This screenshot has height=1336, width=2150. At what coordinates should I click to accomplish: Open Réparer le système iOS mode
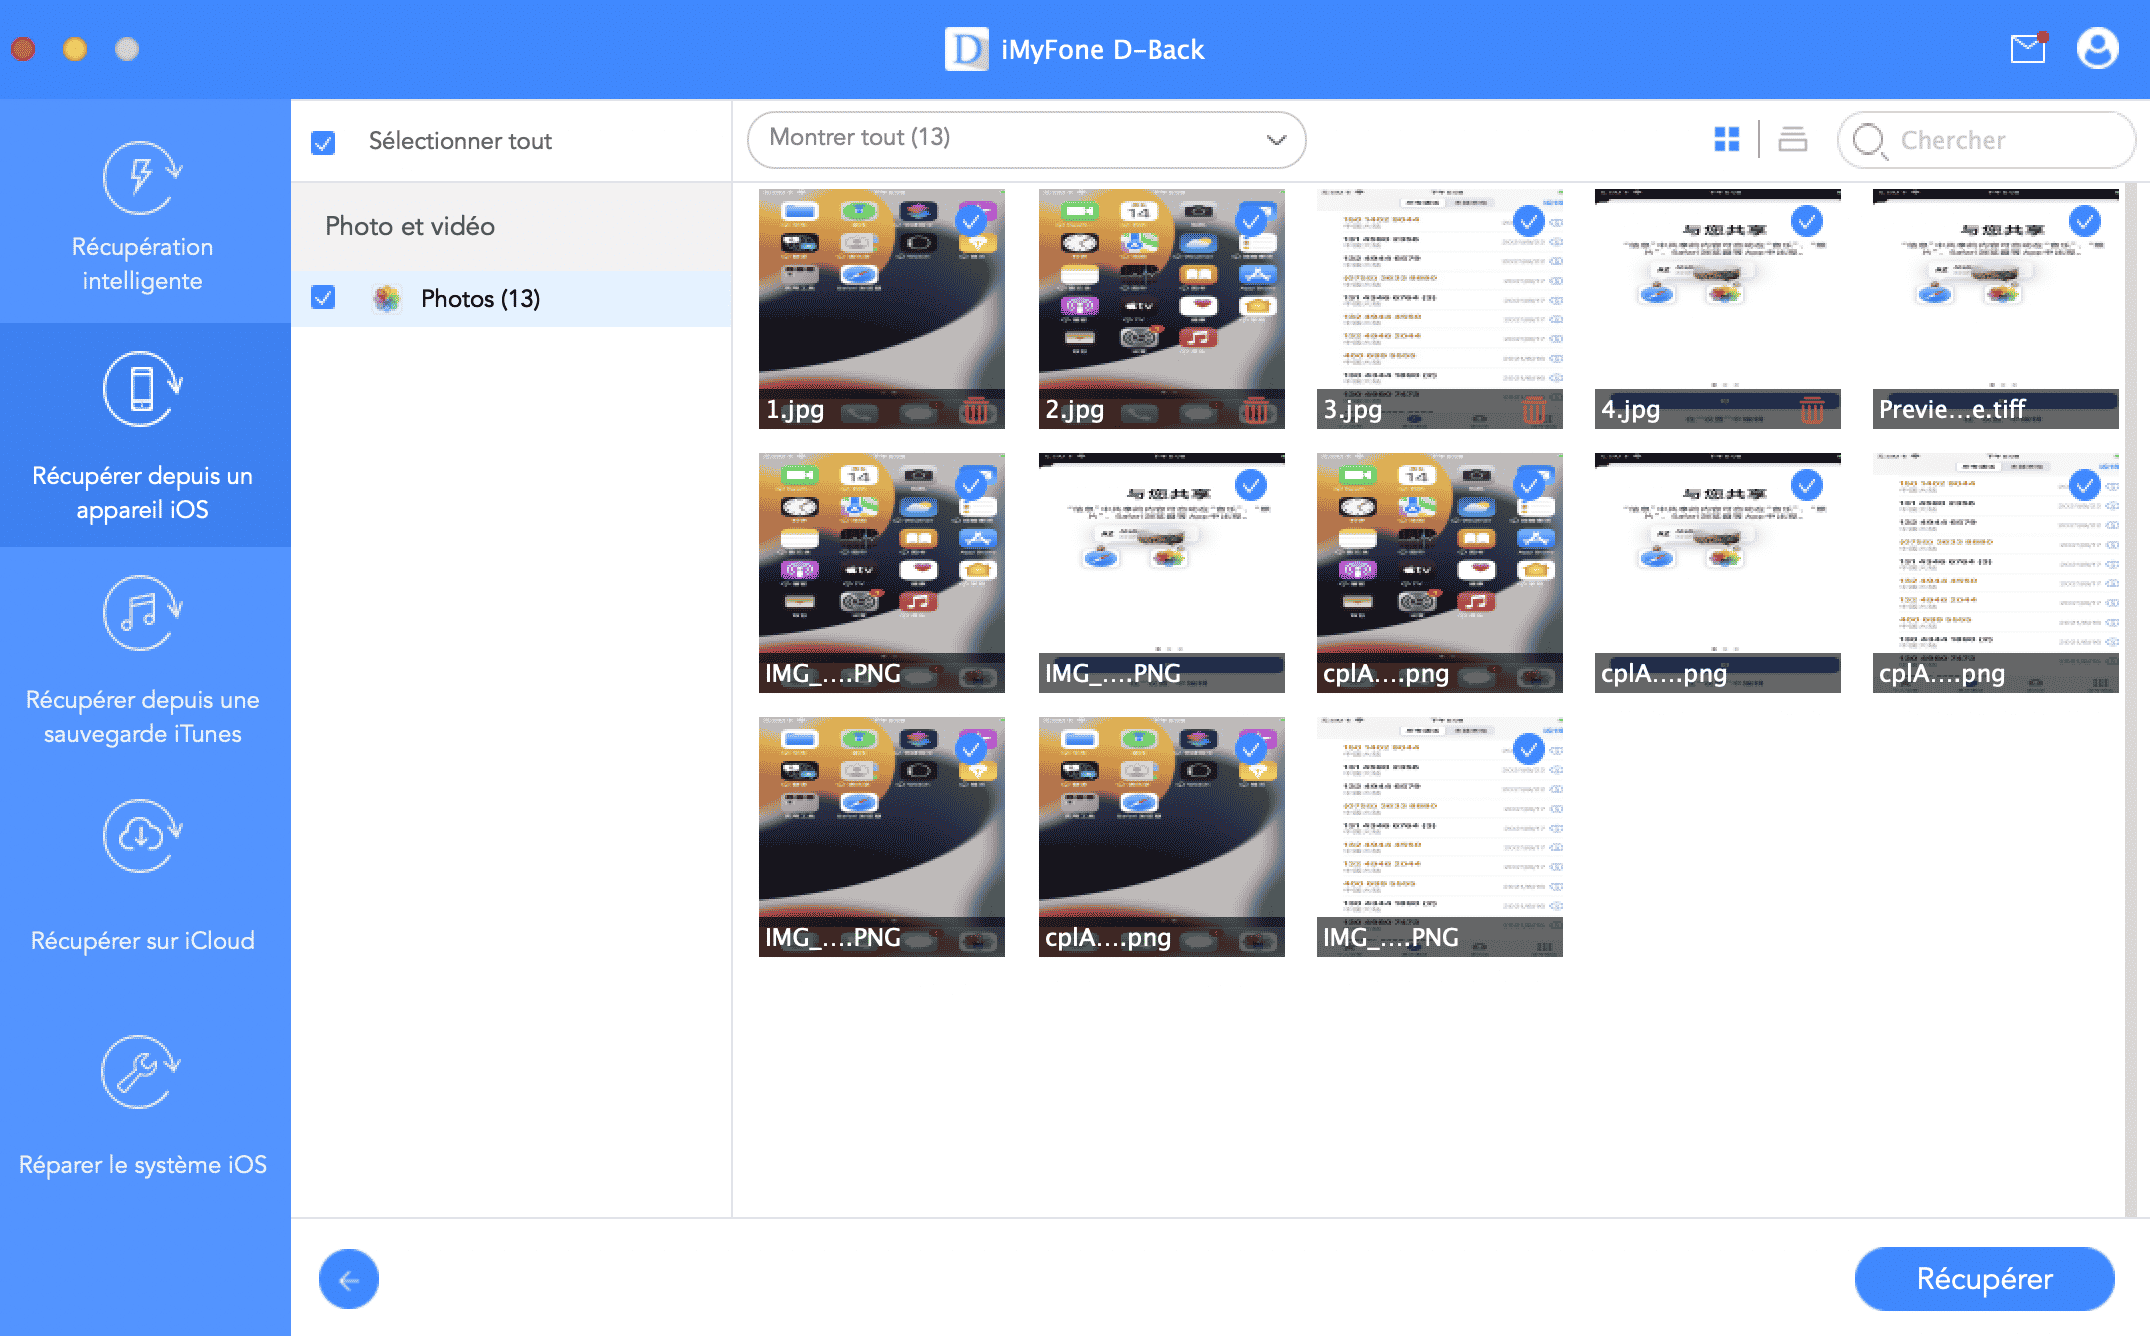[145, 1105]
